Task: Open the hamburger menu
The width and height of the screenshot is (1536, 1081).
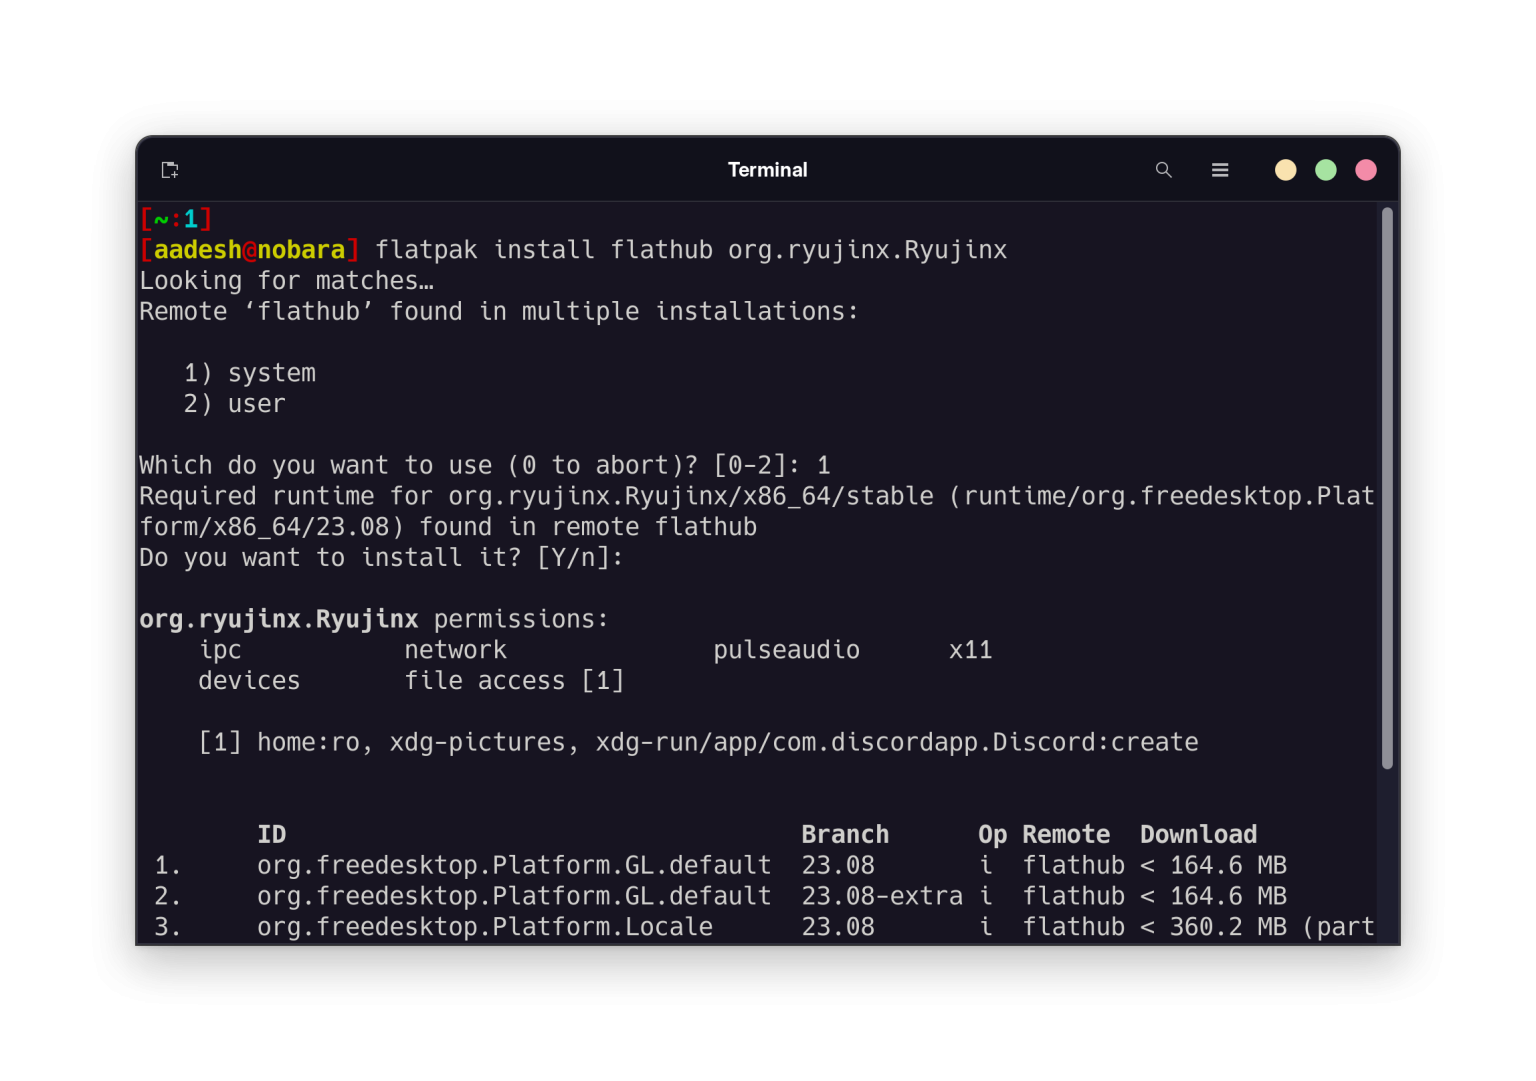Action: 1220,170
